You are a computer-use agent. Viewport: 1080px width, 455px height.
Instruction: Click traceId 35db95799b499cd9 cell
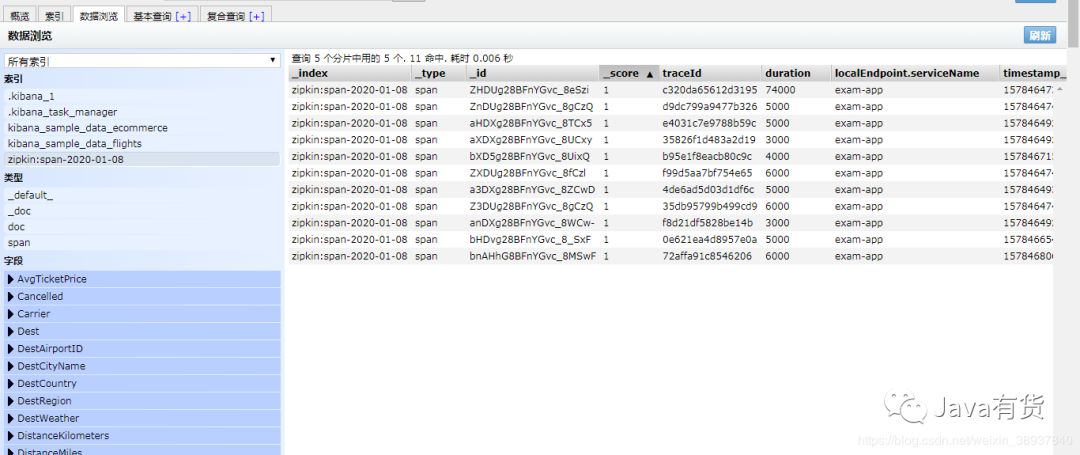click(709, 206)
